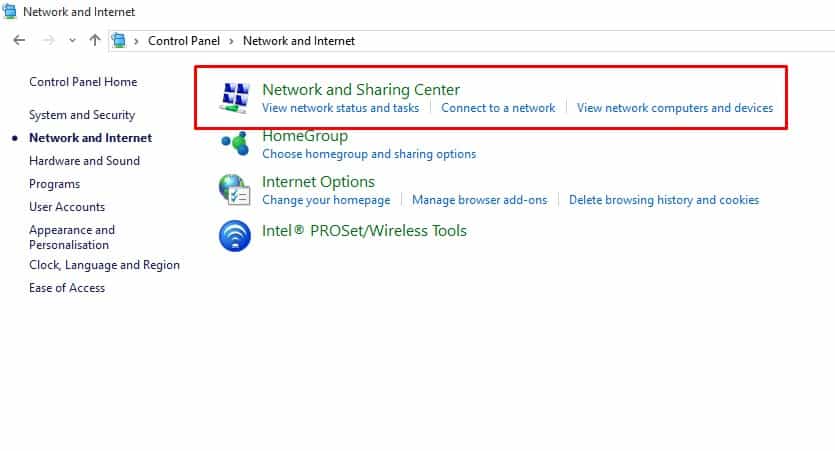Screen dimensions: 835x451
Task: Open Hardware and Sound category
Action: pos(84,161)
